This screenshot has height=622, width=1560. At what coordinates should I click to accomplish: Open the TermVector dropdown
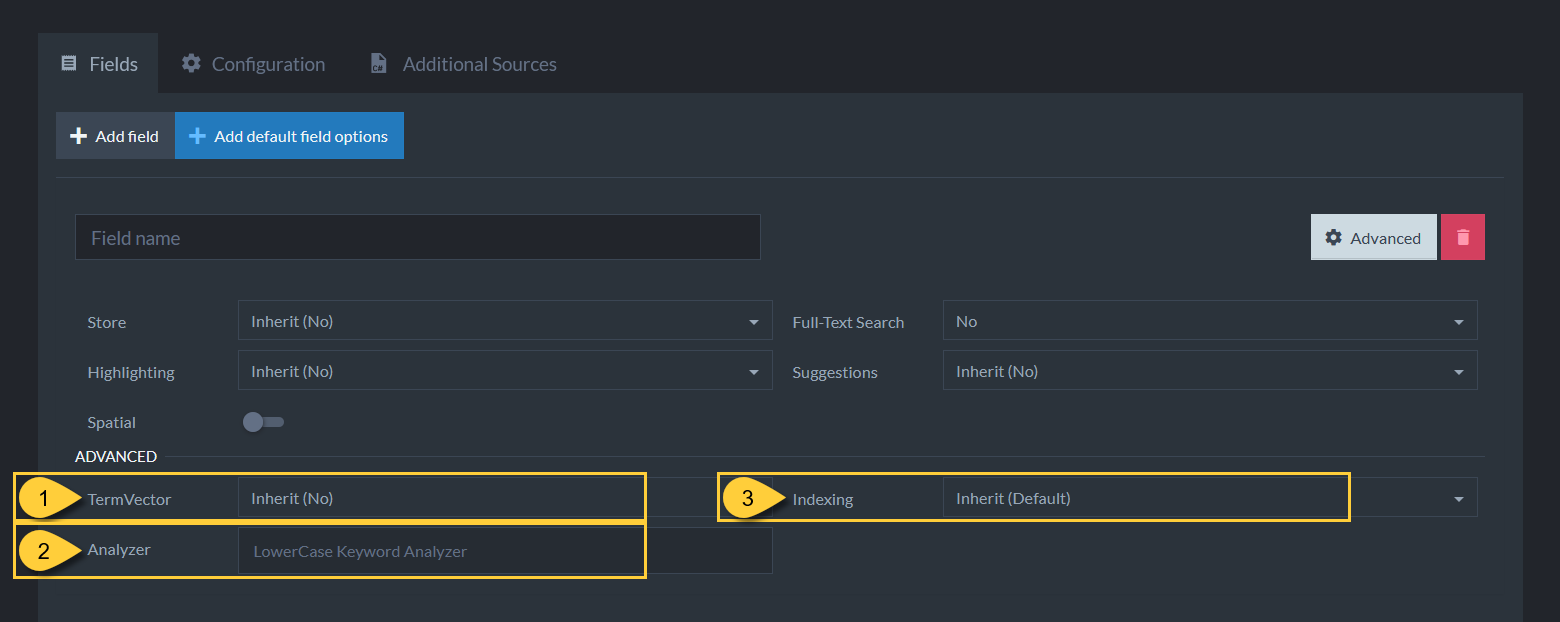pyautogui.click(x=505, y=498)
